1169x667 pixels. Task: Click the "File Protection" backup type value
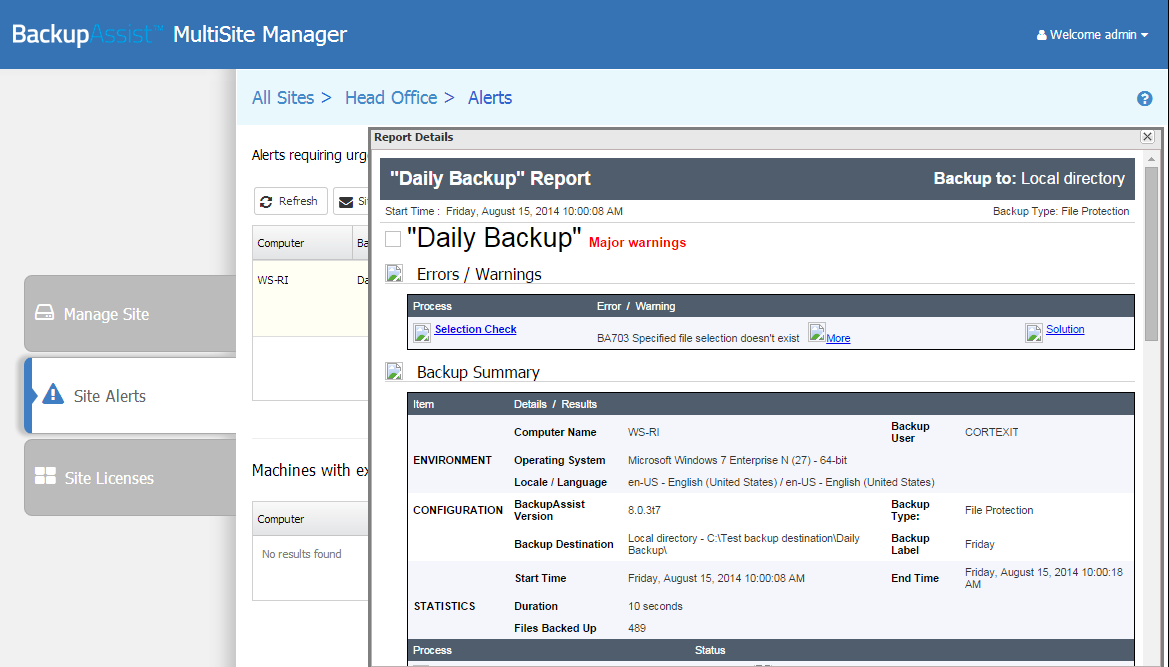[999, 510]
